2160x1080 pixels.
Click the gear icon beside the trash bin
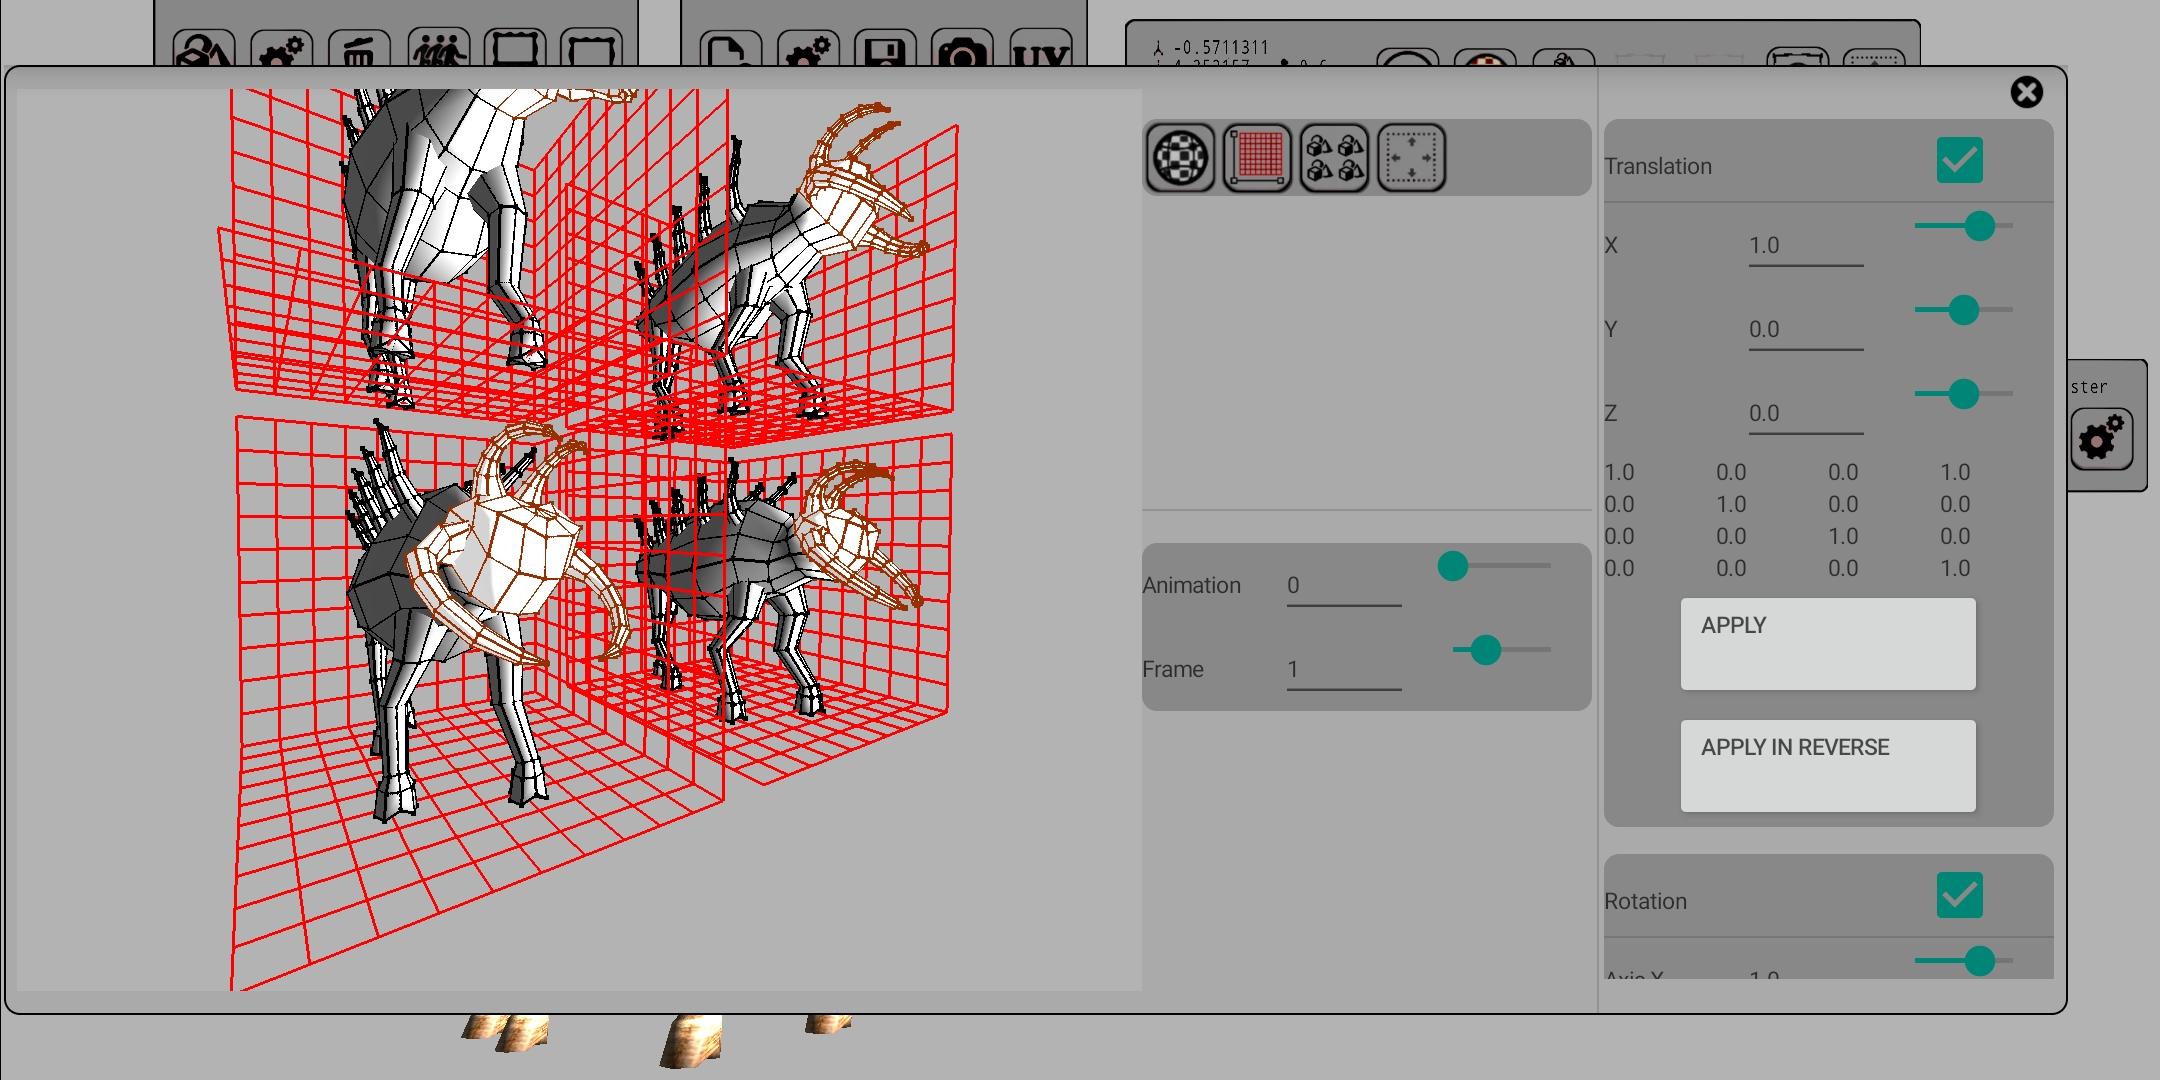[x=281, y=50]
